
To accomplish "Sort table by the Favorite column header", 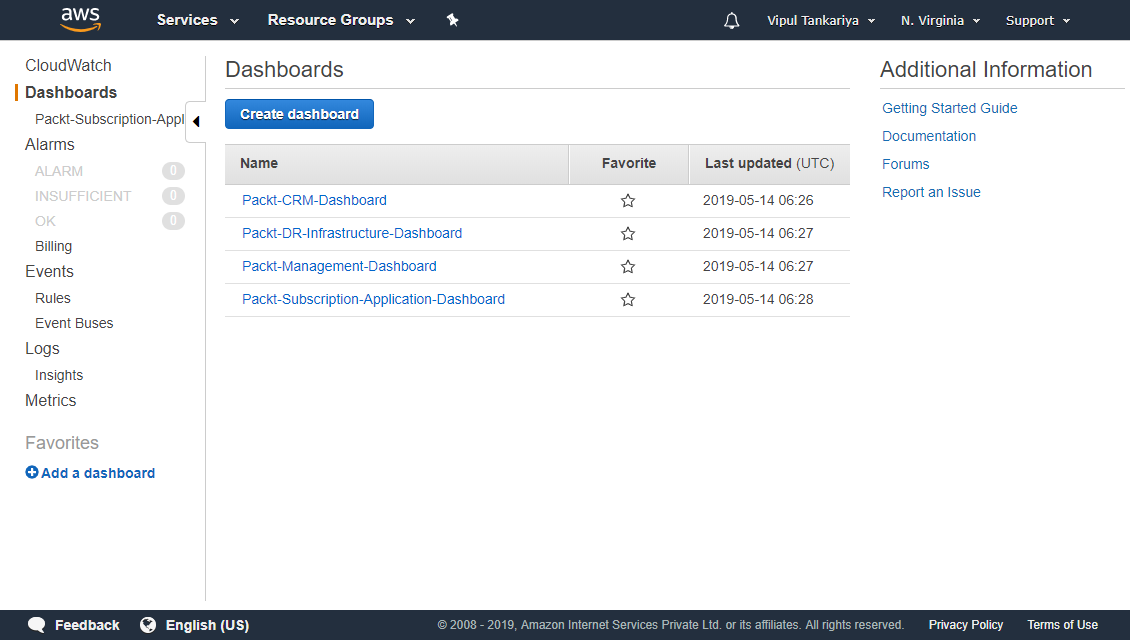I will (628, 164).
